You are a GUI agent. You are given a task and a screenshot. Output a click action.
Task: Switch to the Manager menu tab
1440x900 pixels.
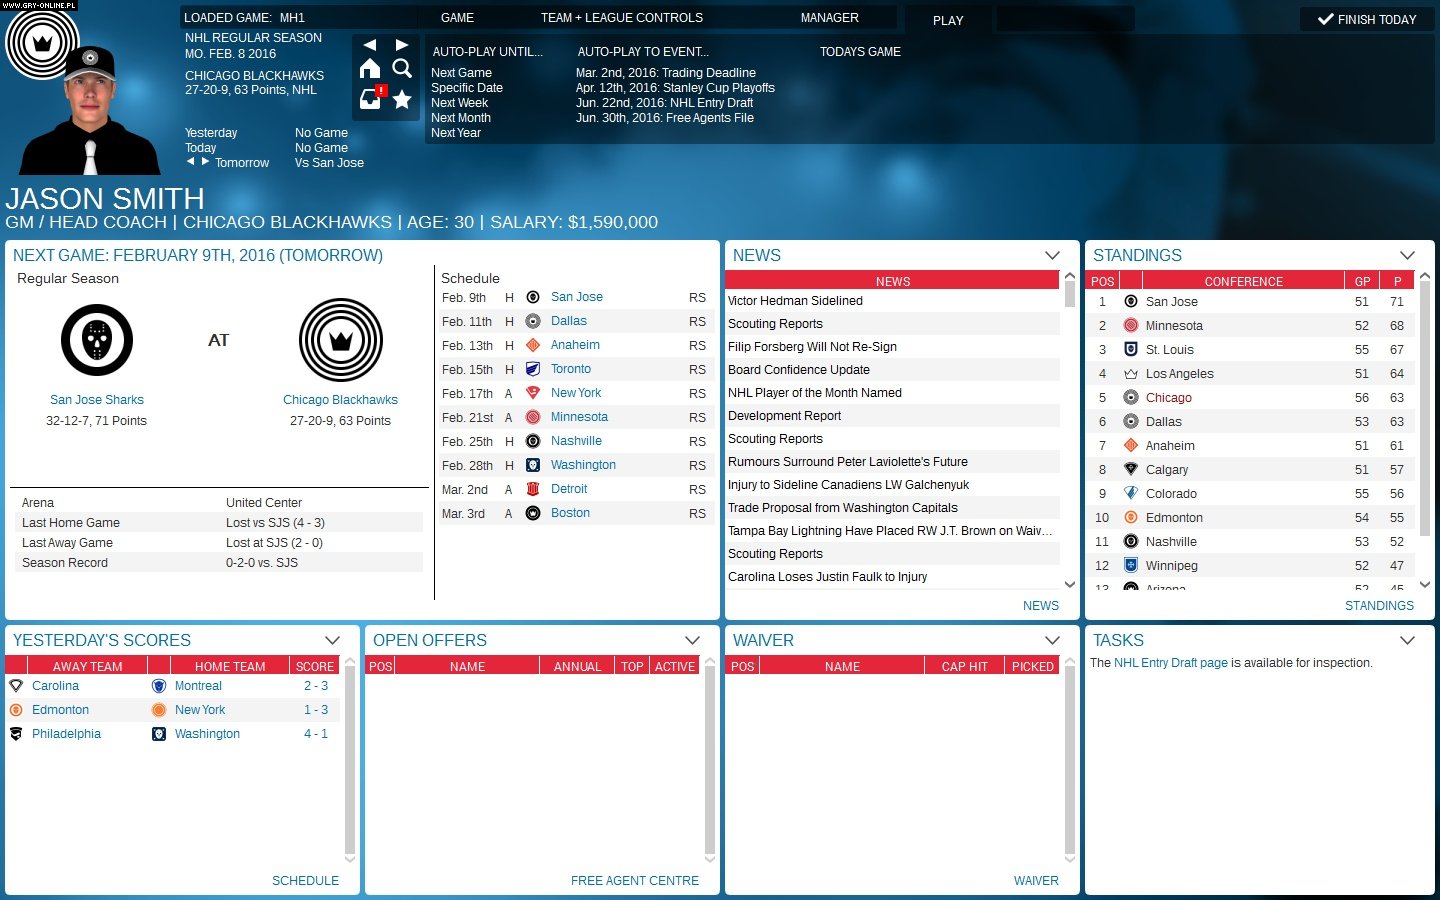pyautogui.click(x=829, y=17)
